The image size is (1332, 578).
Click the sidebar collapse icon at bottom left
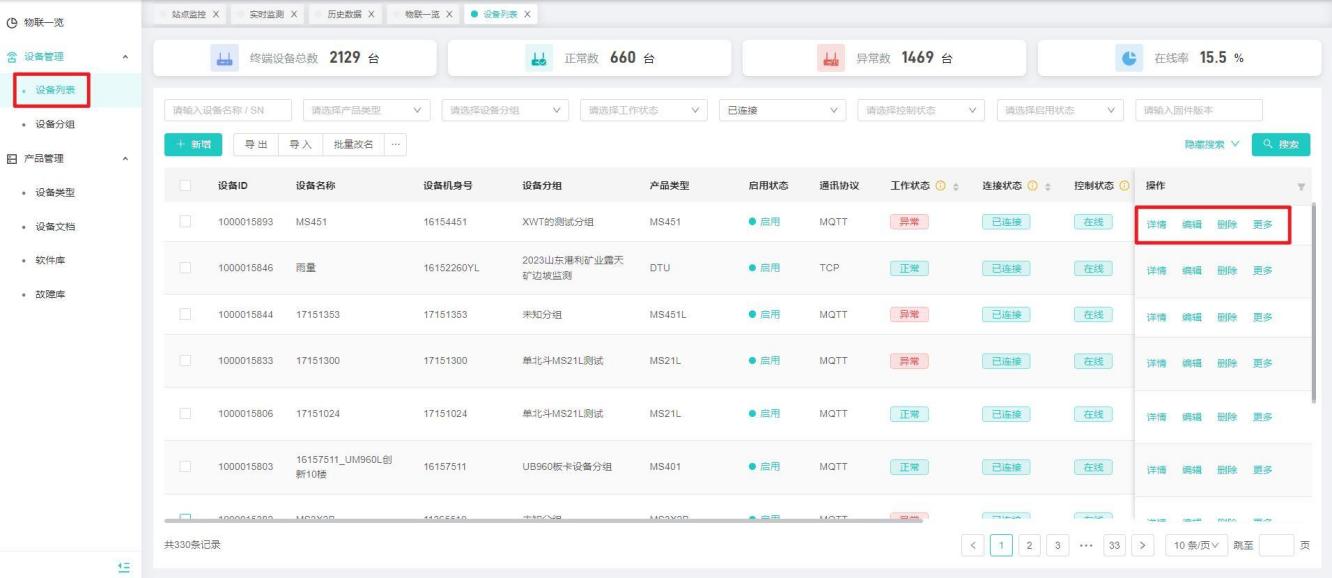click(124, 566)
